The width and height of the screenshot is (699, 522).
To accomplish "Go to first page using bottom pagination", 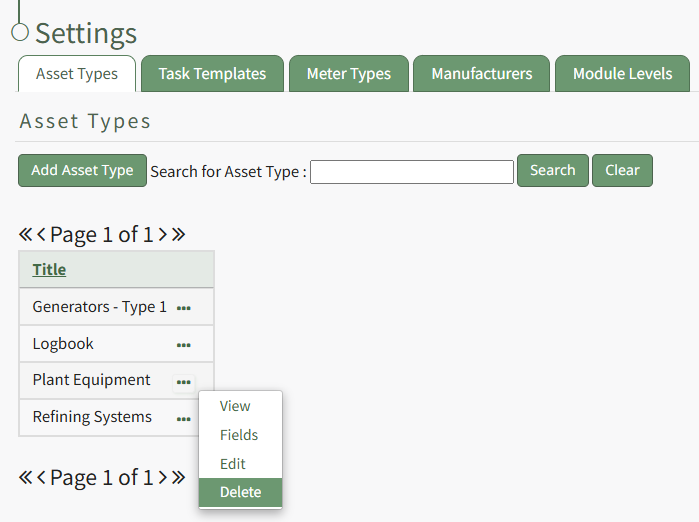I will [x=25, y=477].
